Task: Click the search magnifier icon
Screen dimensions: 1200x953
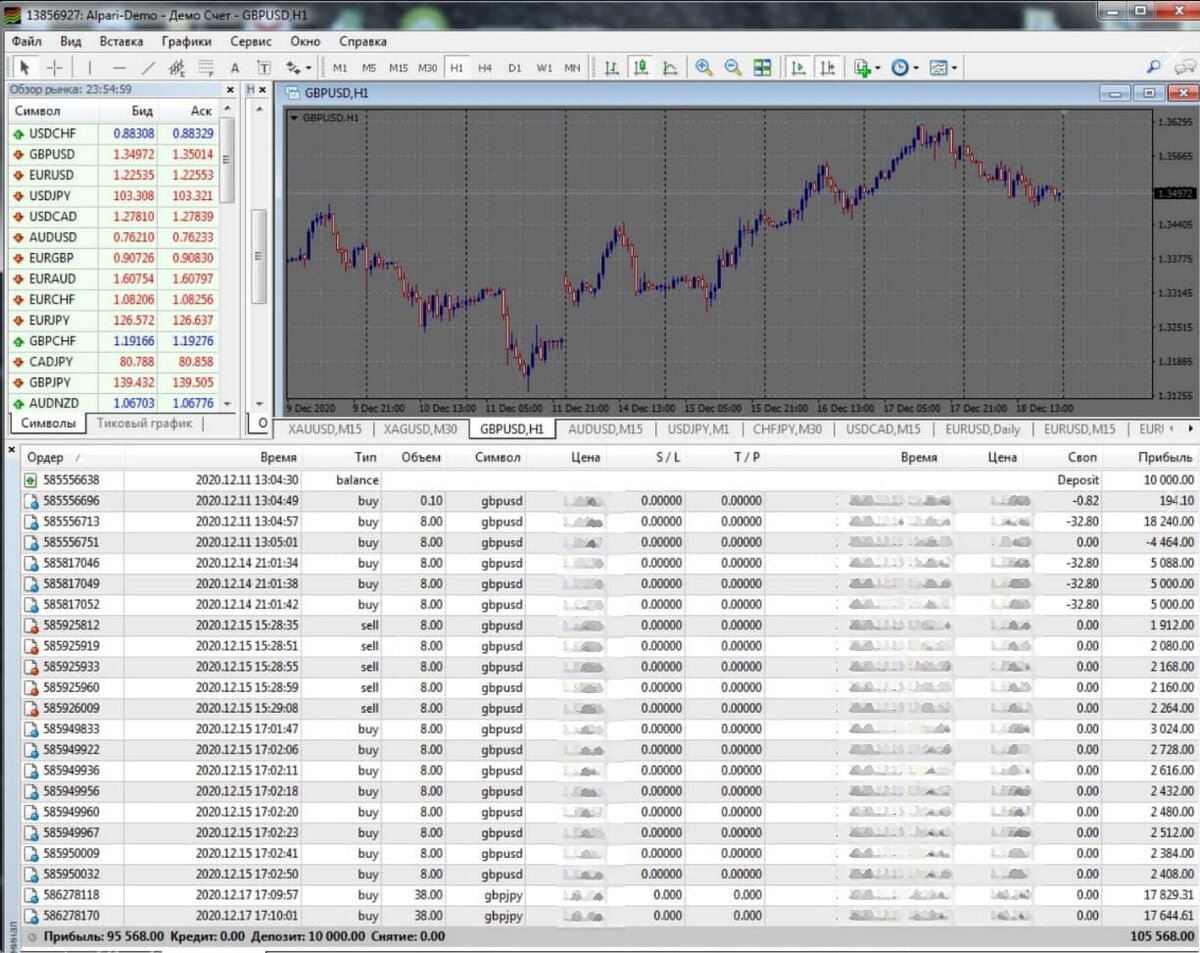Action: (x=1154, y=68)
